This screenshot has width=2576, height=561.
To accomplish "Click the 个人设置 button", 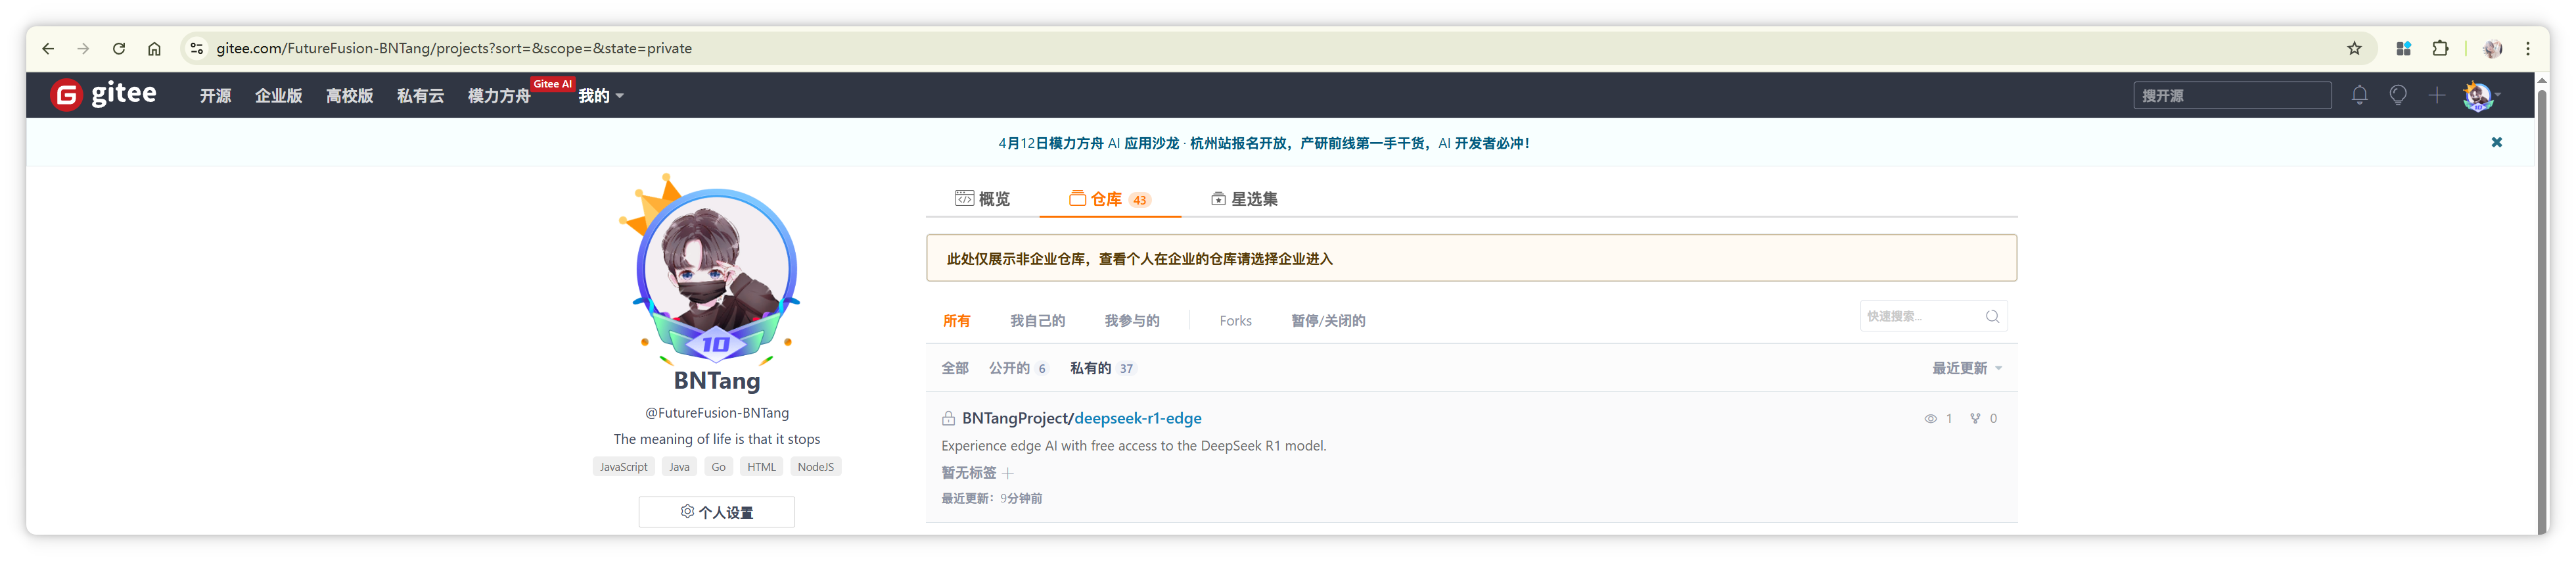I will click(x=716, y=512).
